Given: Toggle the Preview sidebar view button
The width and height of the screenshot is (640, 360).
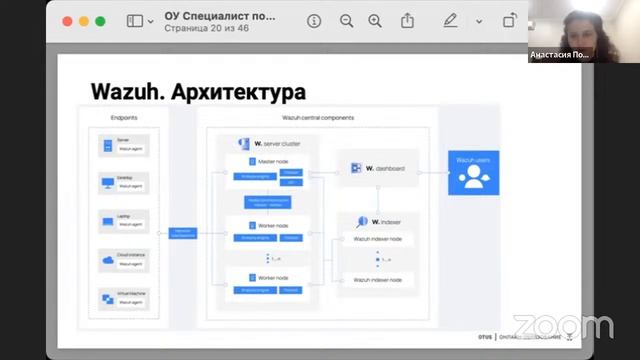Looking at the screenshot, I should coord(135,21).
